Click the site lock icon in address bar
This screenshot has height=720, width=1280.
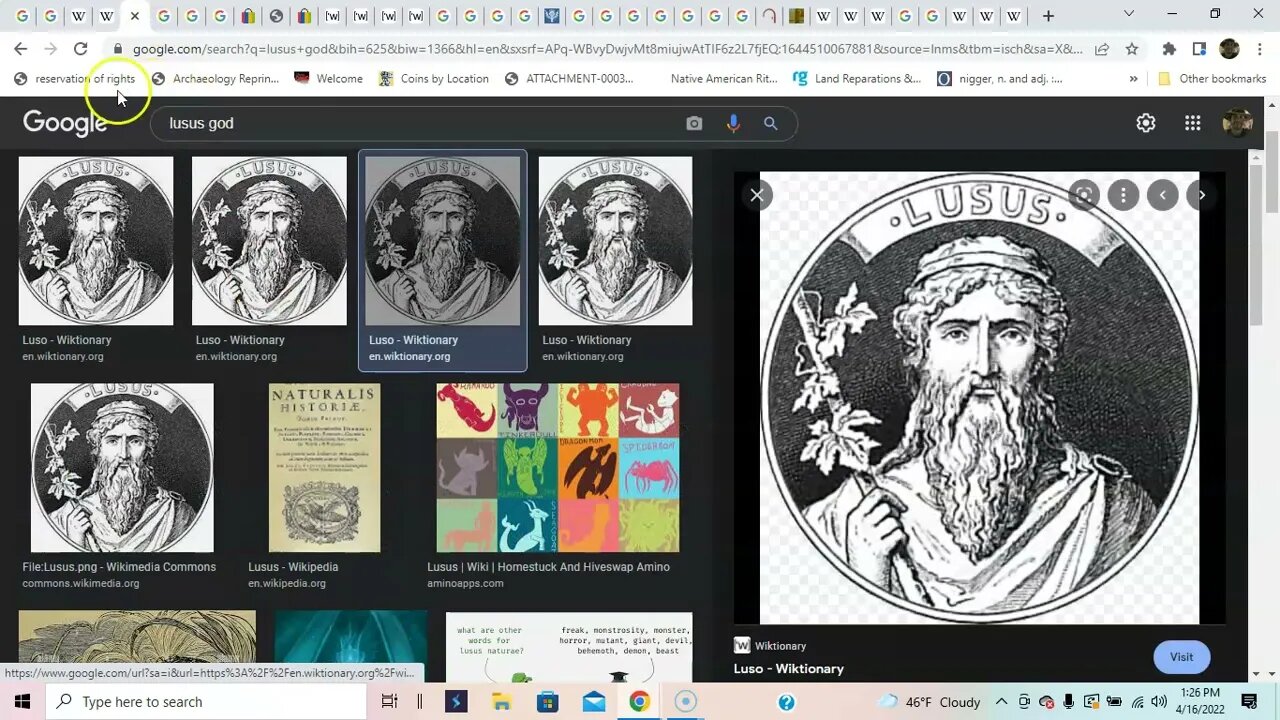point(118,49)
